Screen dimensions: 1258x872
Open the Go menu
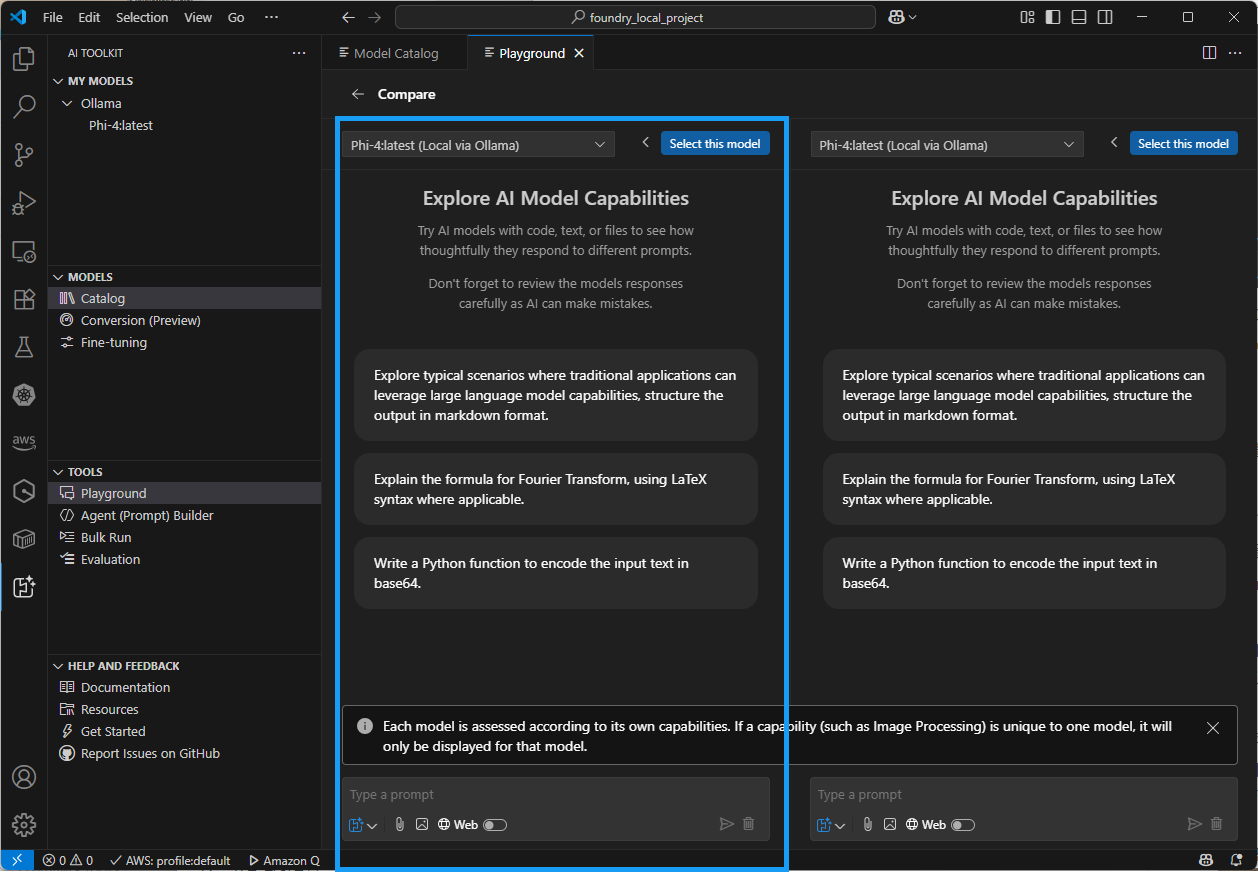click(236, 17)
